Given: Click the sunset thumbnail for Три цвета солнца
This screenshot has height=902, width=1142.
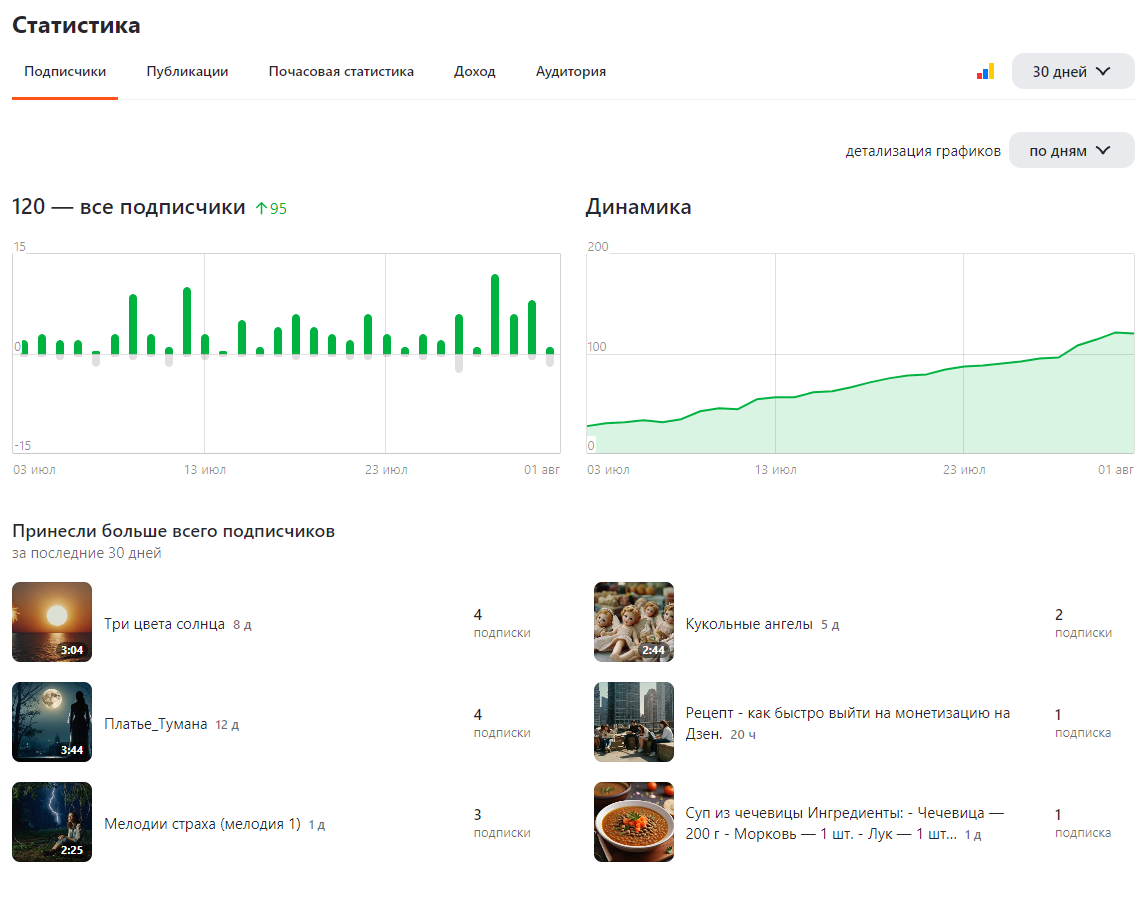Looking at the screenshot, I should point(51,621).
